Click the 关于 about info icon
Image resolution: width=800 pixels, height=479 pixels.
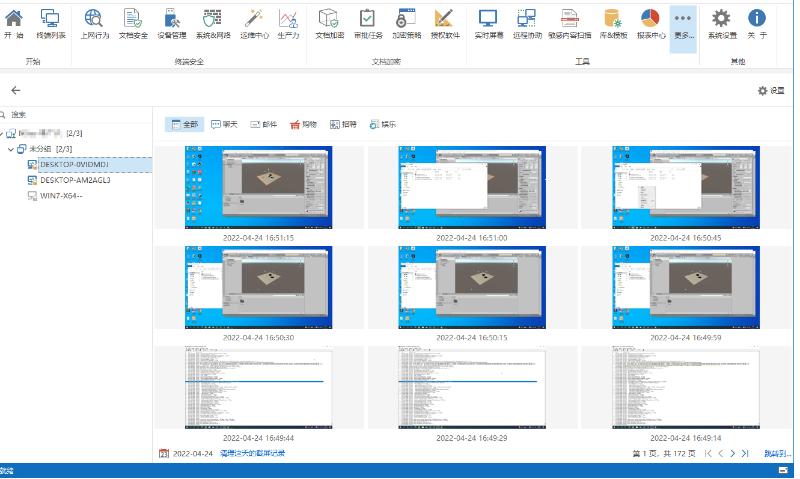tap(757, 24)
